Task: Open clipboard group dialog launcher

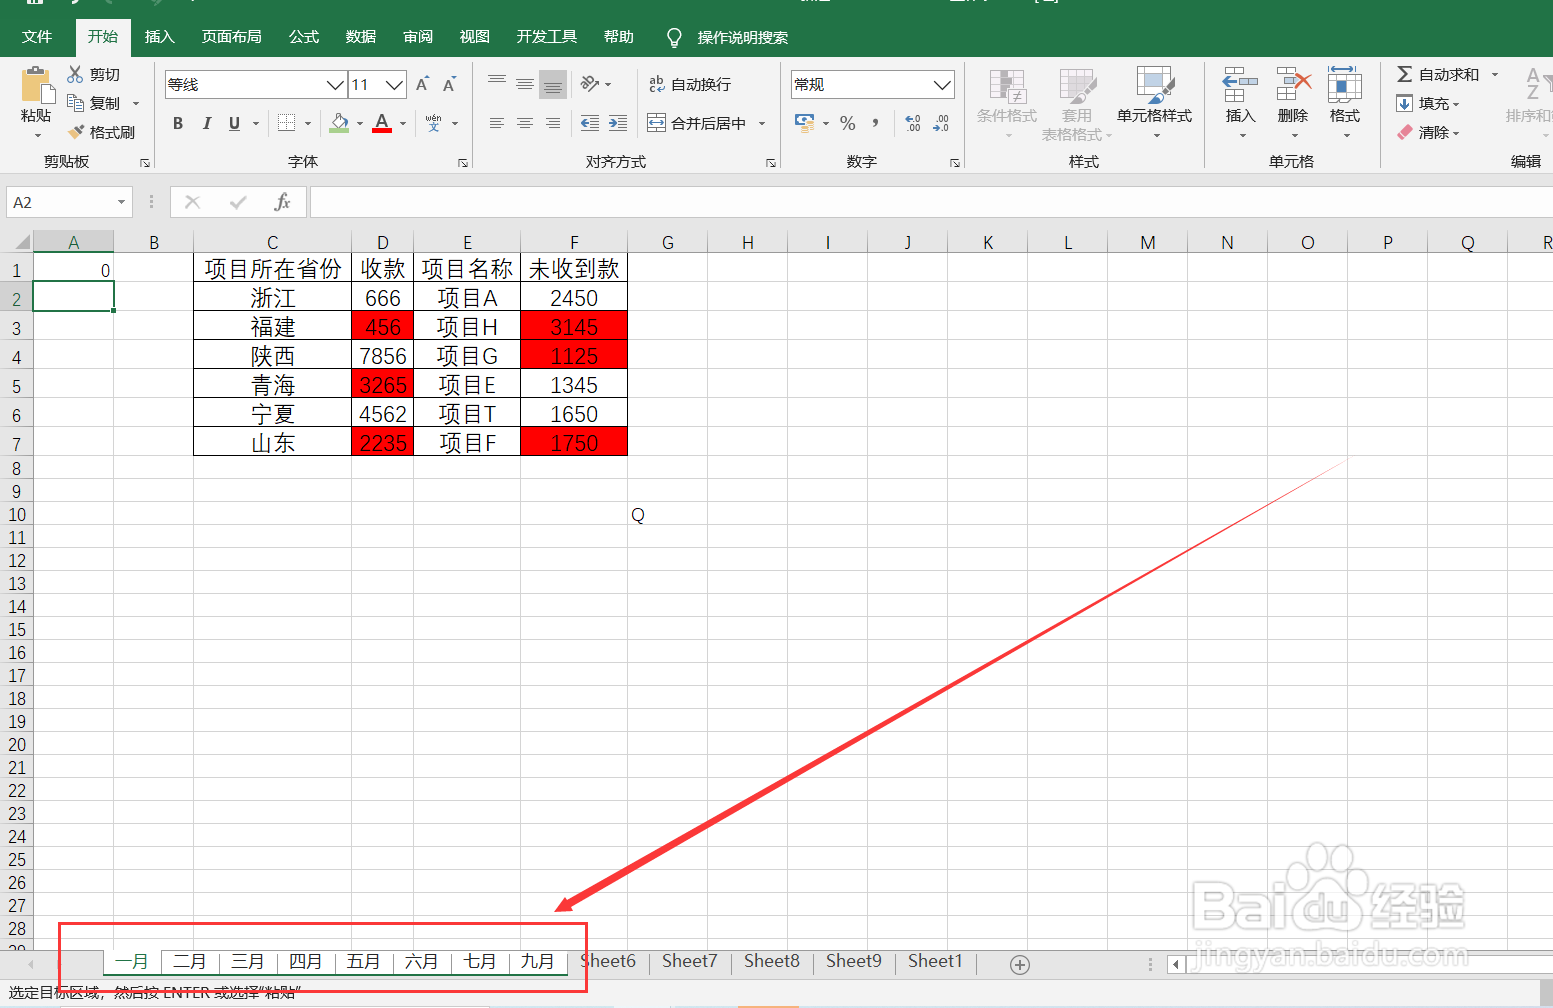Action: coord(145,162)
